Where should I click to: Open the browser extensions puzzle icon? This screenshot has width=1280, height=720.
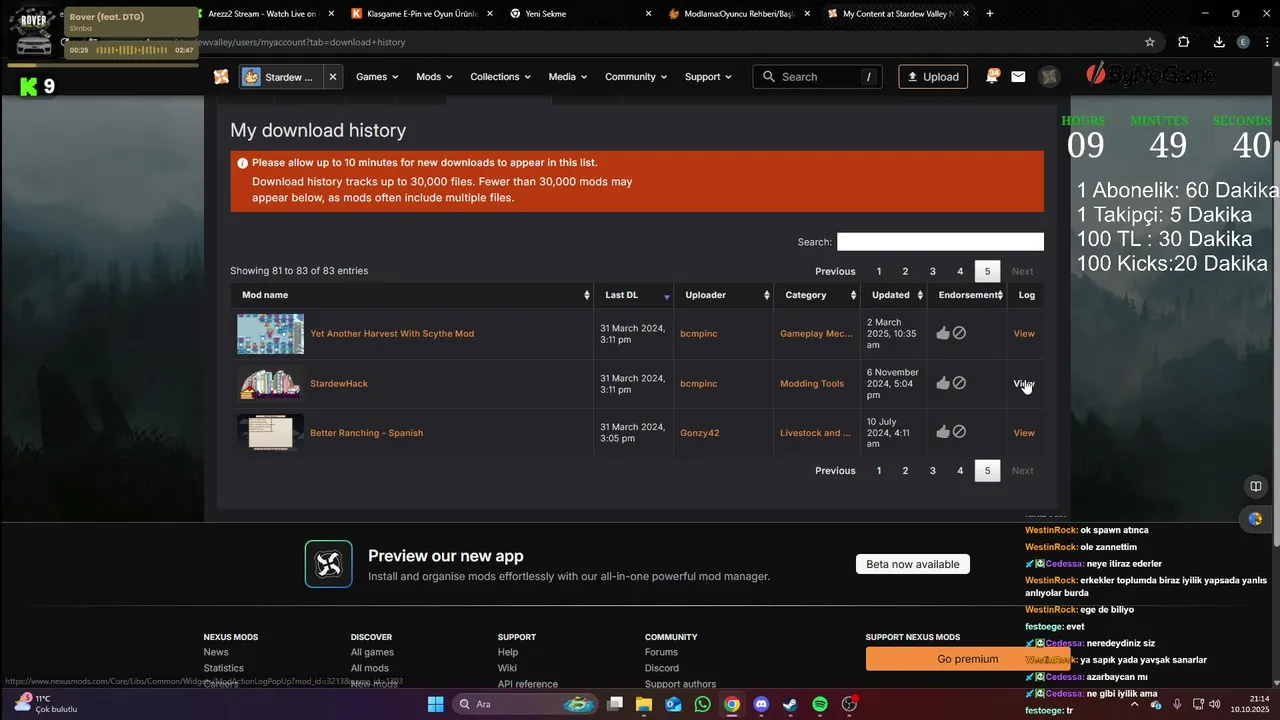point(1184,42)
